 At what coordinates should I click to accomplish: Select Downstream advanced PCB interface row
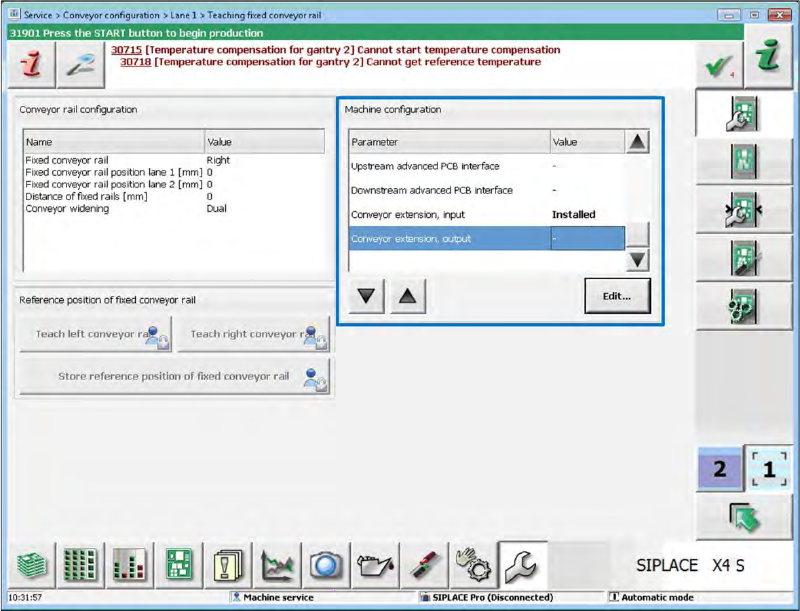(x=487, y=190)
